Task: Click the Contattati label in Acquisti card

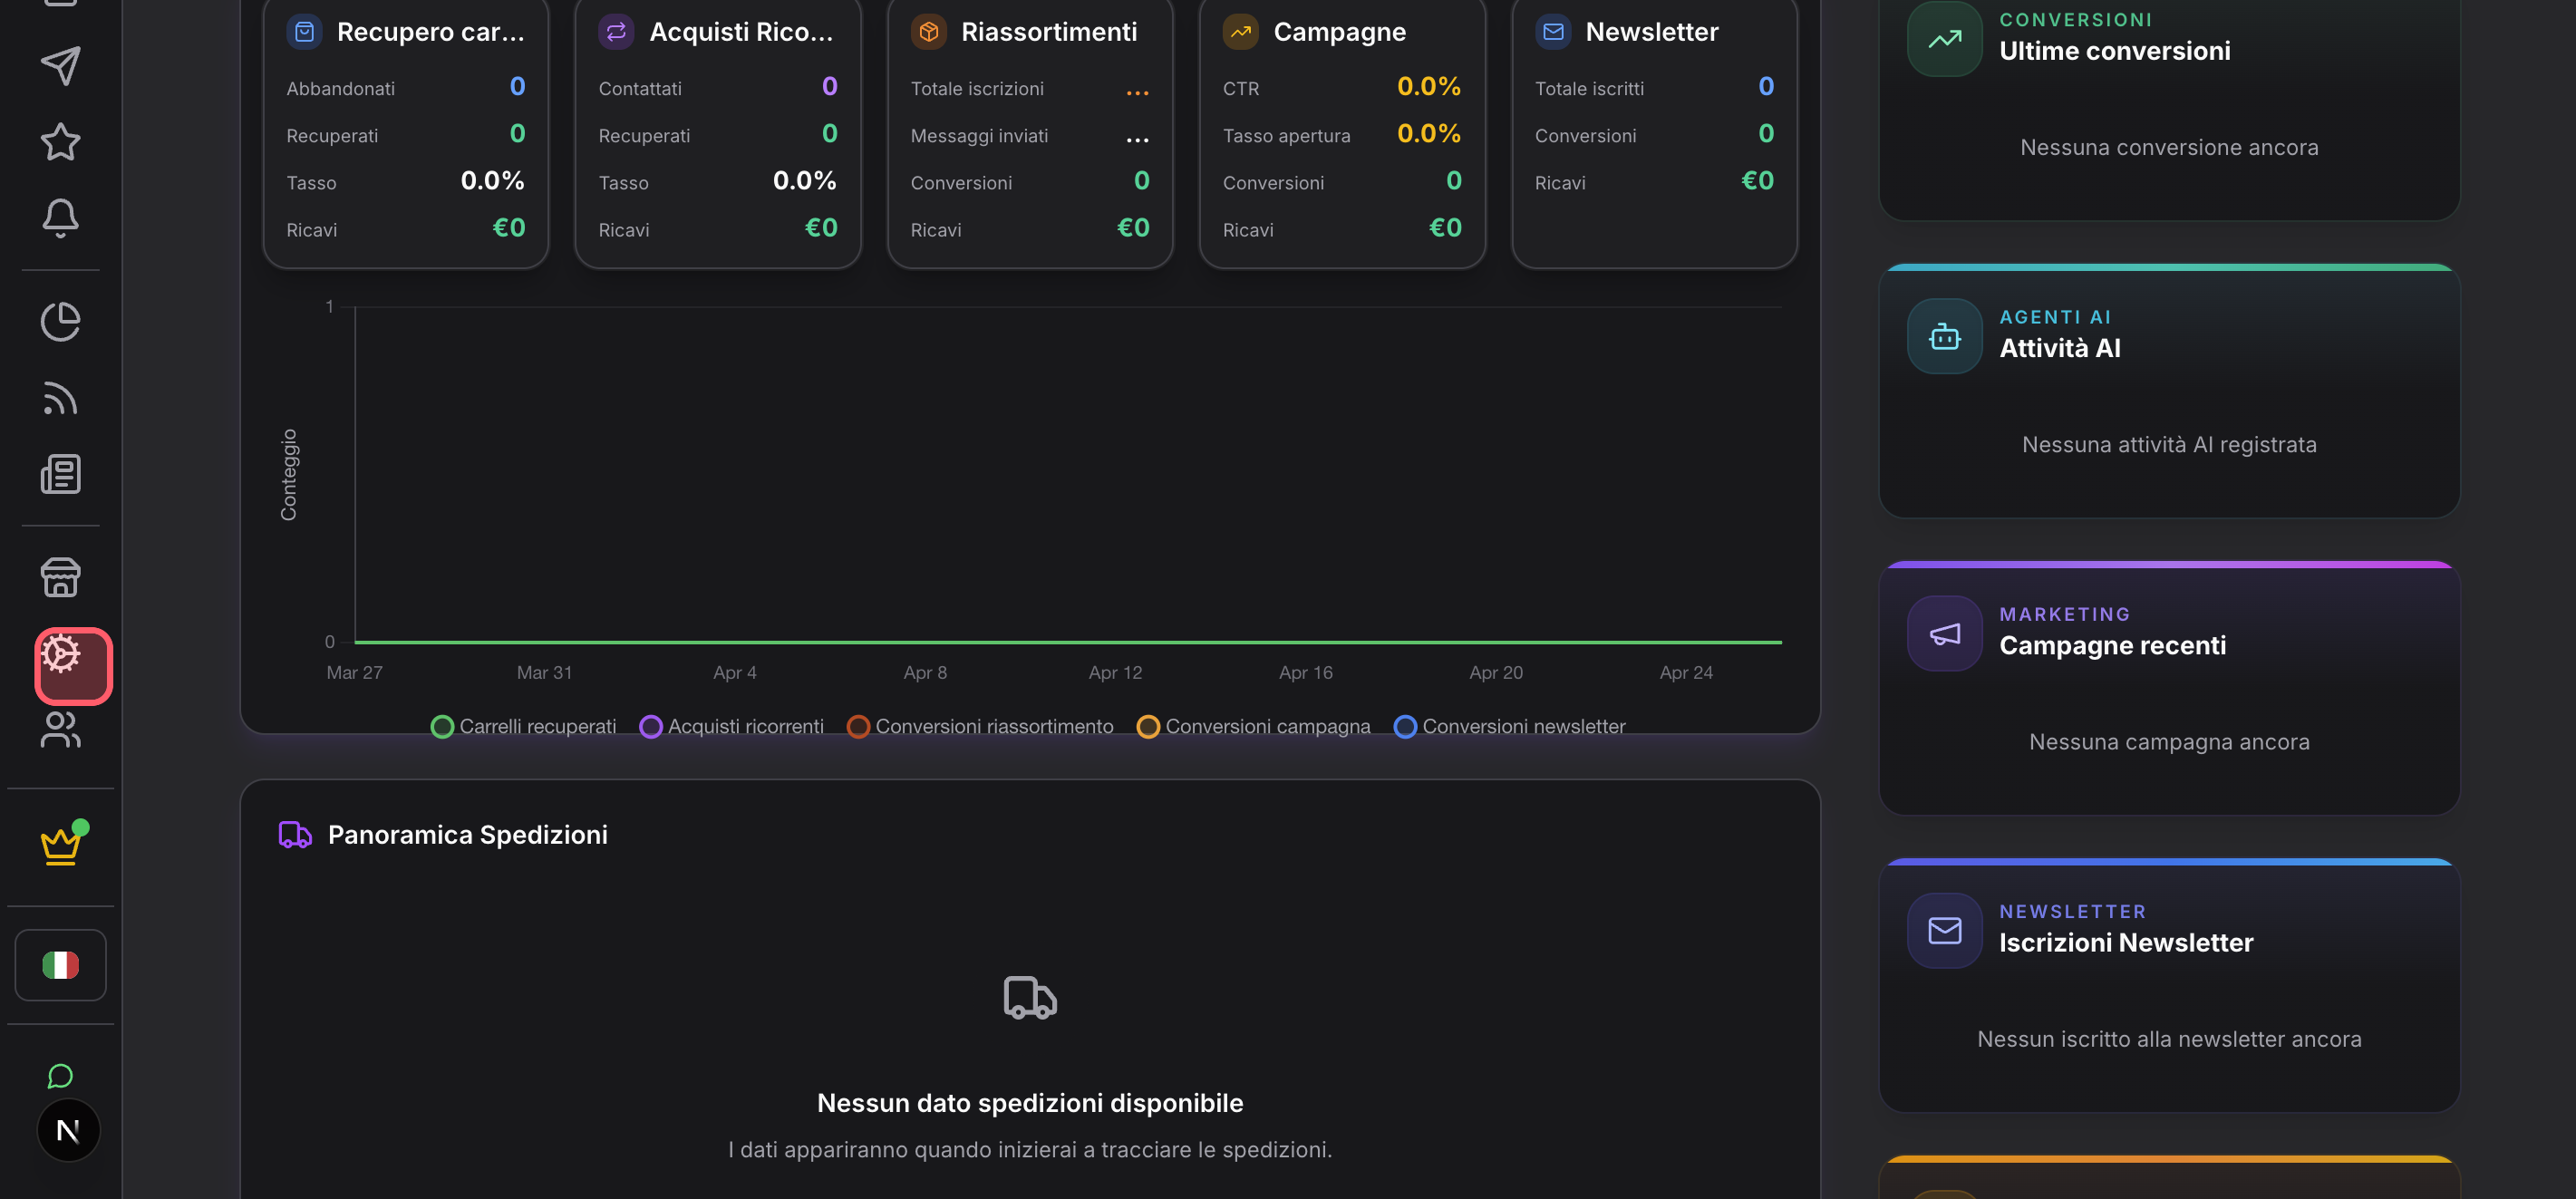Action: click(x=640, y=88)
